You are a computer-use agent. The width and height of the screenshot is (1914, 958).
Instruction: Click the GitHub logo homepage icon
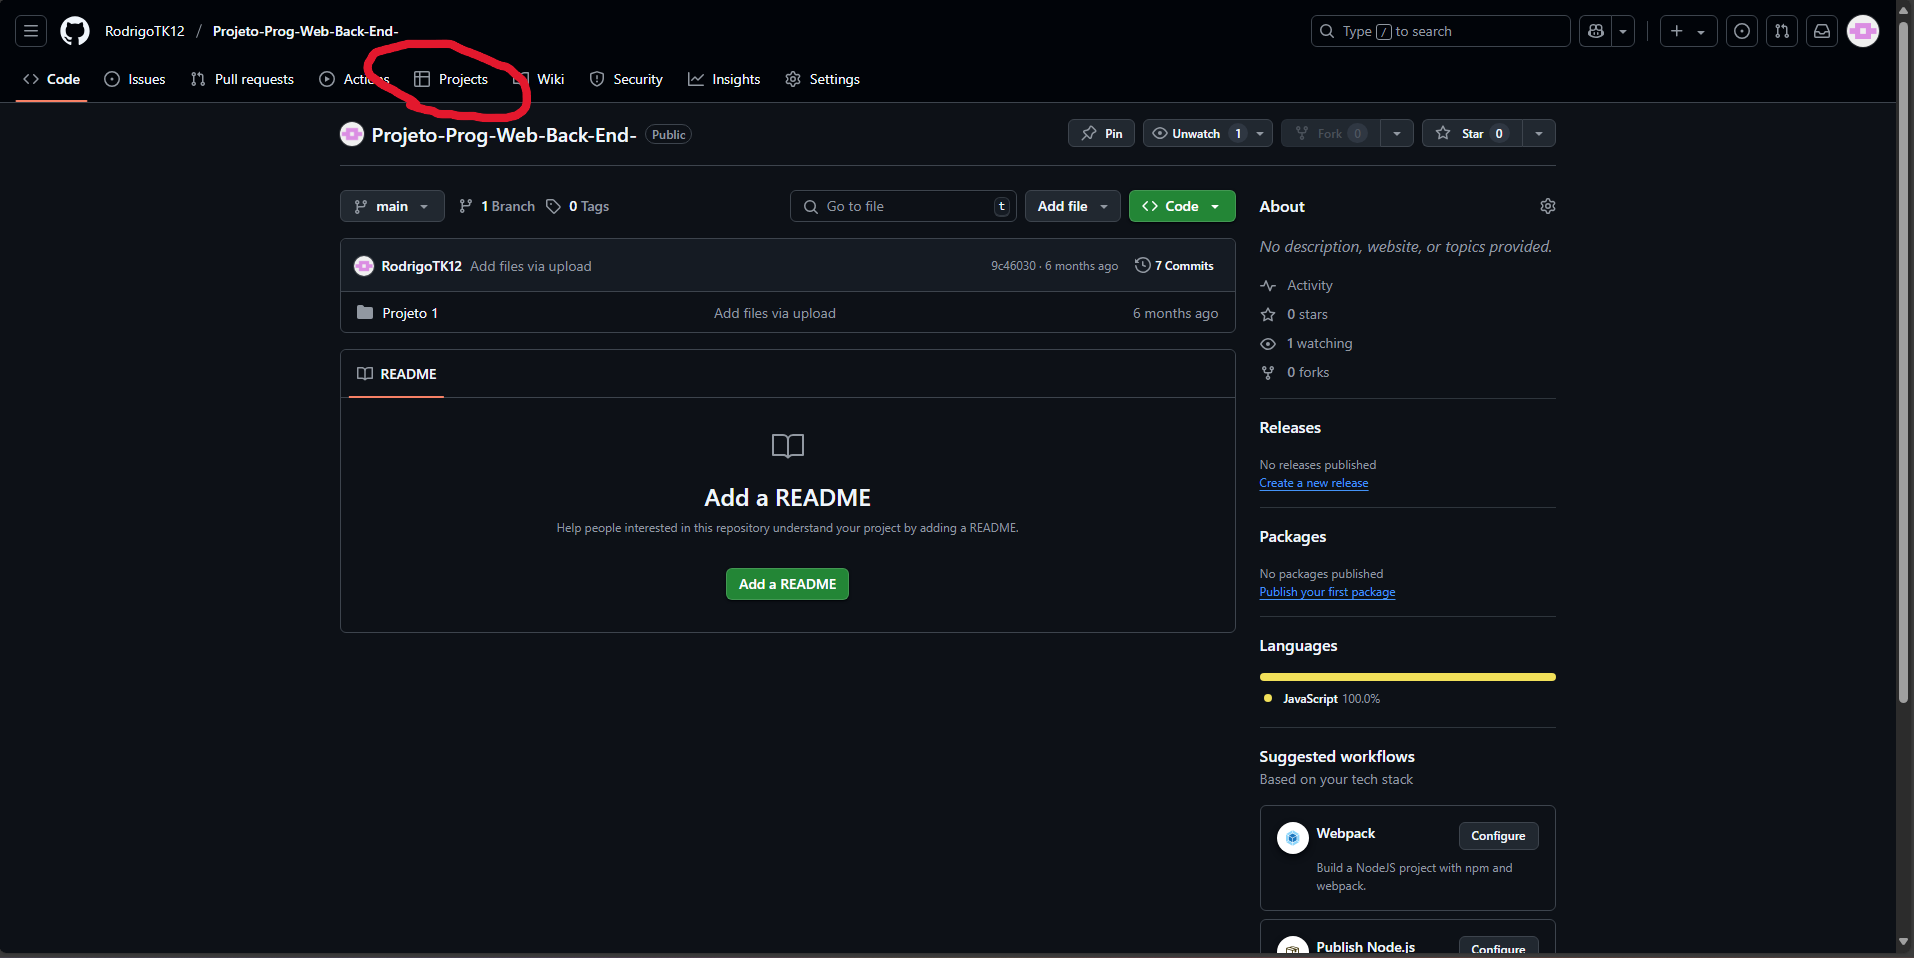75,31
